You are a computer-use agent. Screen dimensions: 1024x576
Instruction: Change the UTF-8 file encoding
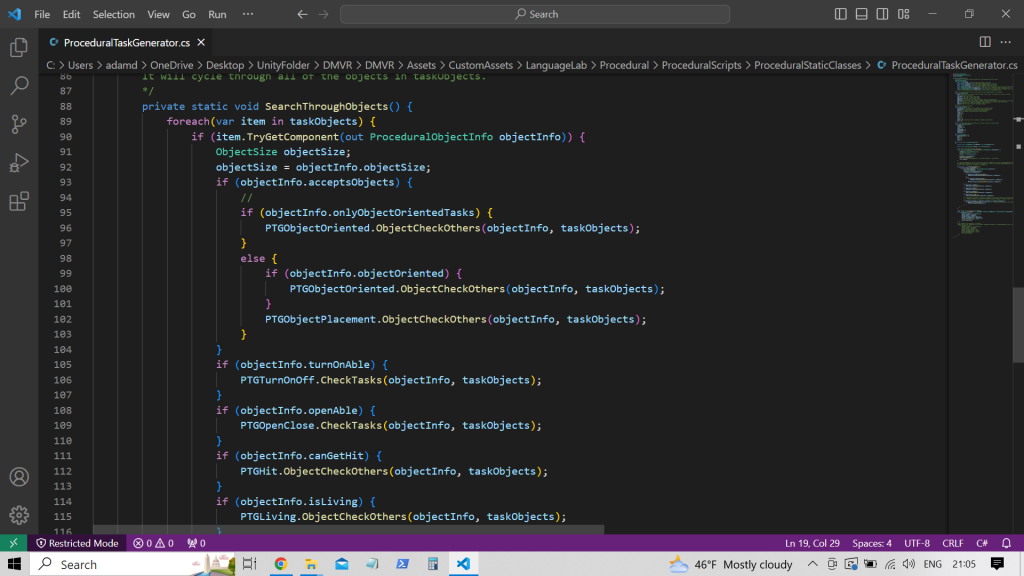pyautogui.click(x=916, y=543)
